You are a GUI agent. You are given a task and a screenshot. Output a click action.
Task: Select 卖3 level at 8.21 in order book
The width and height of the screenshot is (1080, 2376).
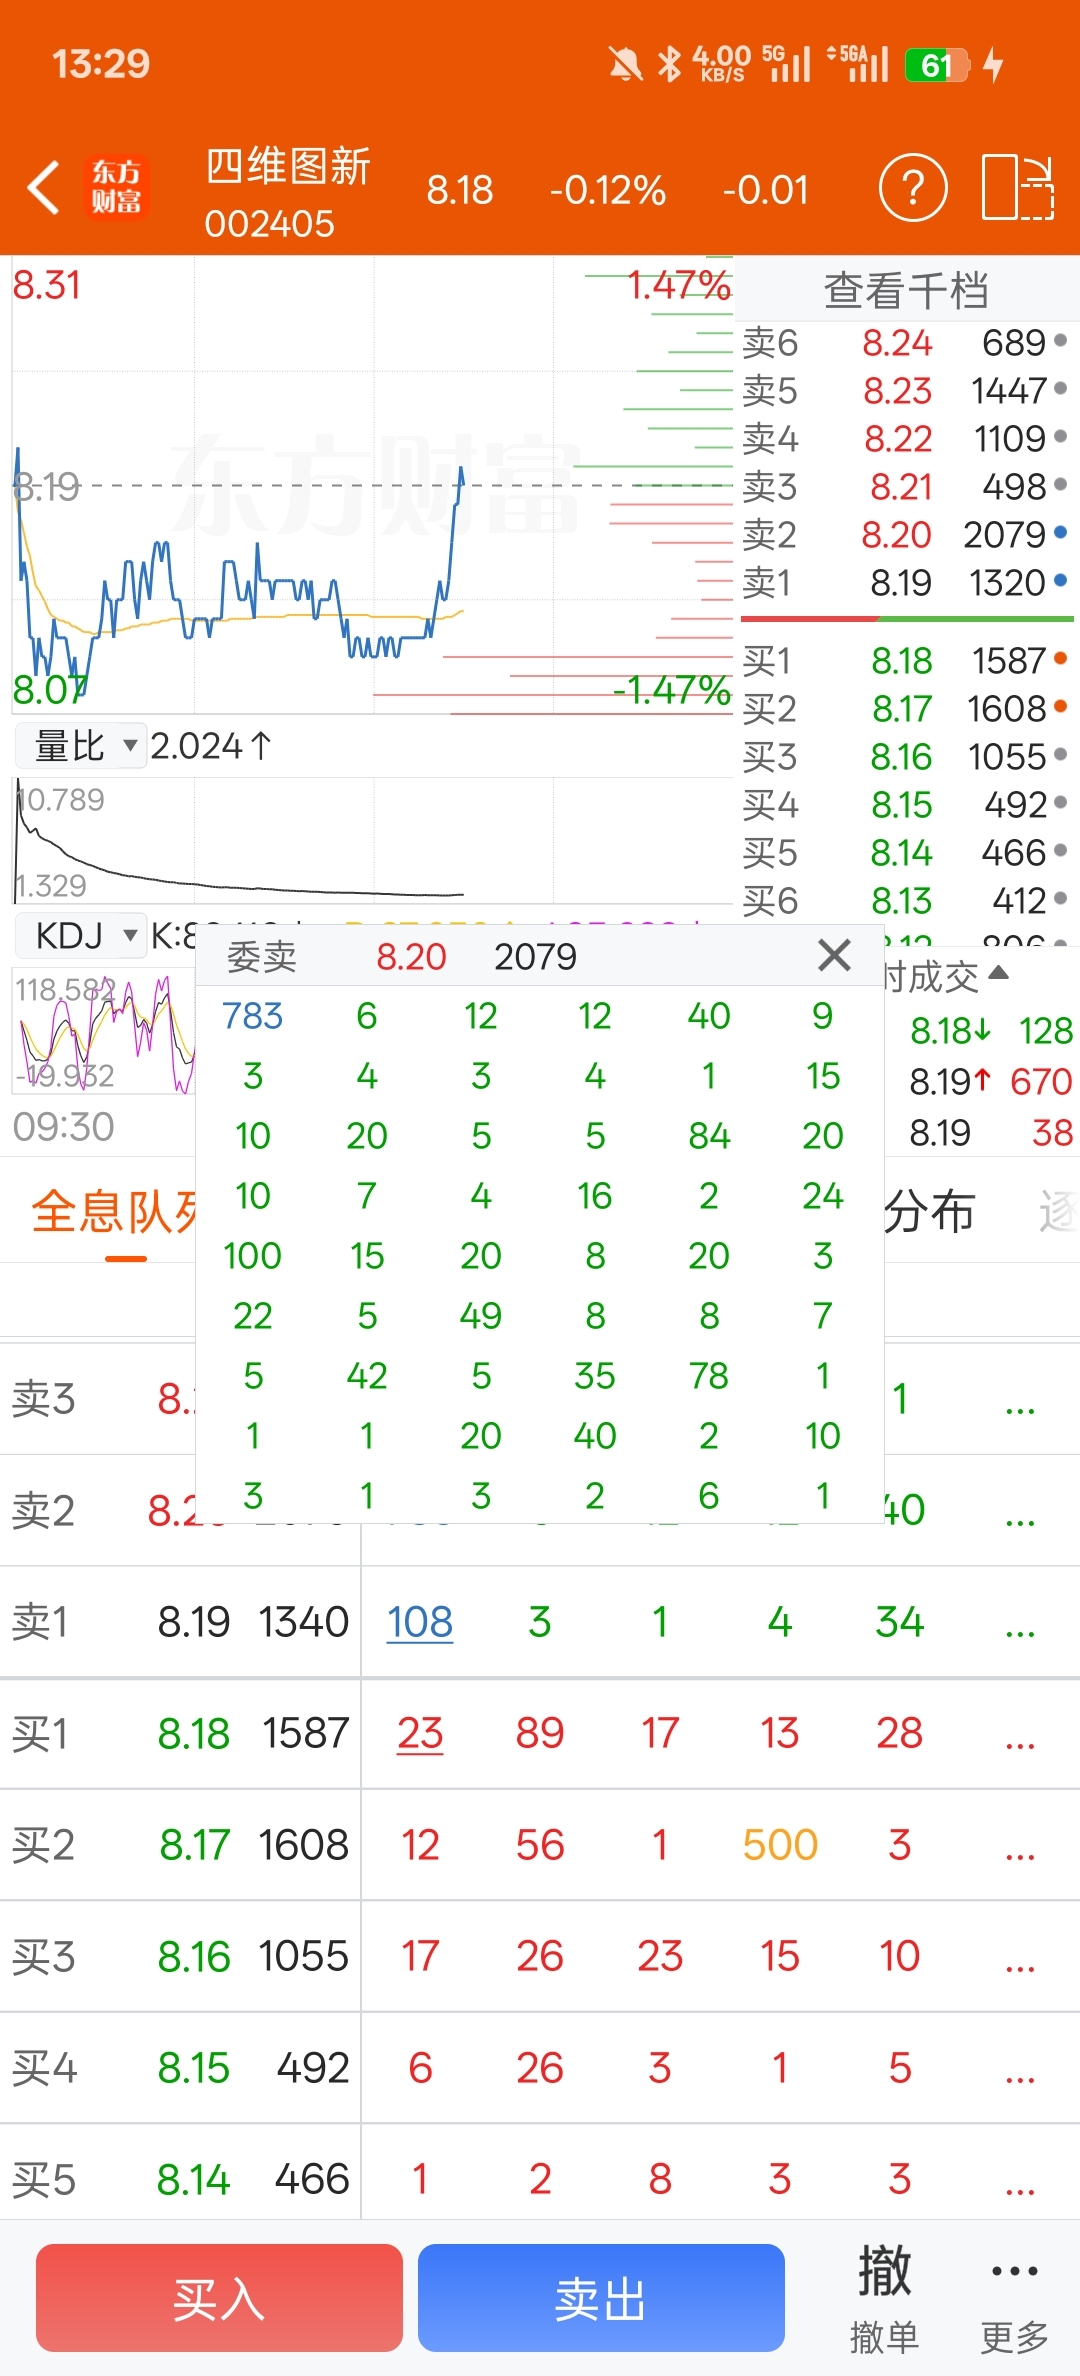(x=905, y=487)
